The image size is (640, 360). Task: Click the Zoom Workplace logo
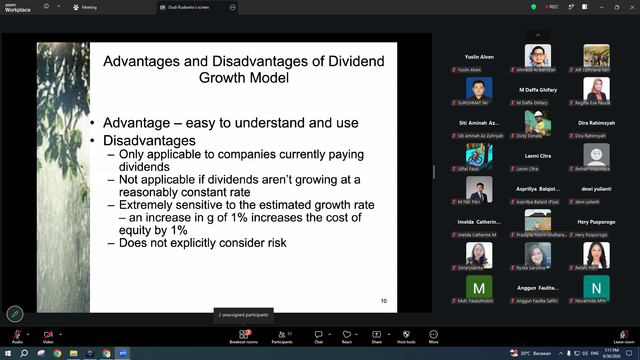(x=18, y=8)
